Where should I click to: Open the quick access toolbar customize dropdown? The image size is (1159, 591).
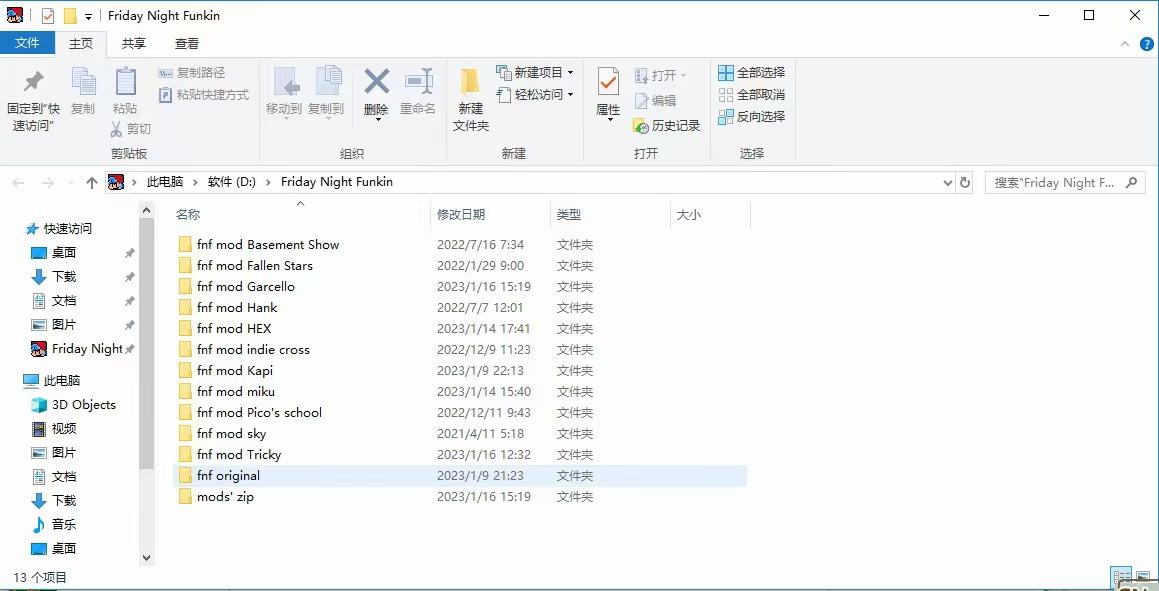88,16
